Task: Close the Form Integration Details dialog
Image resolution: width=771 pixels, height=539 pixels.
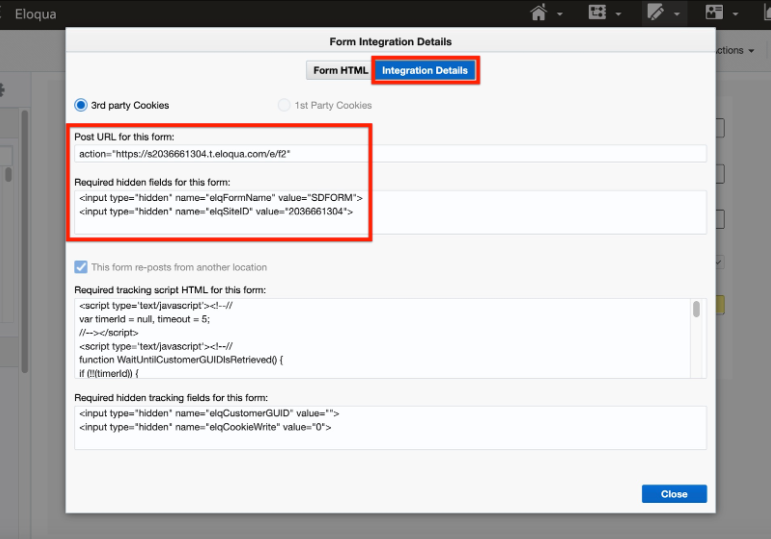Action: pos(674,494)
